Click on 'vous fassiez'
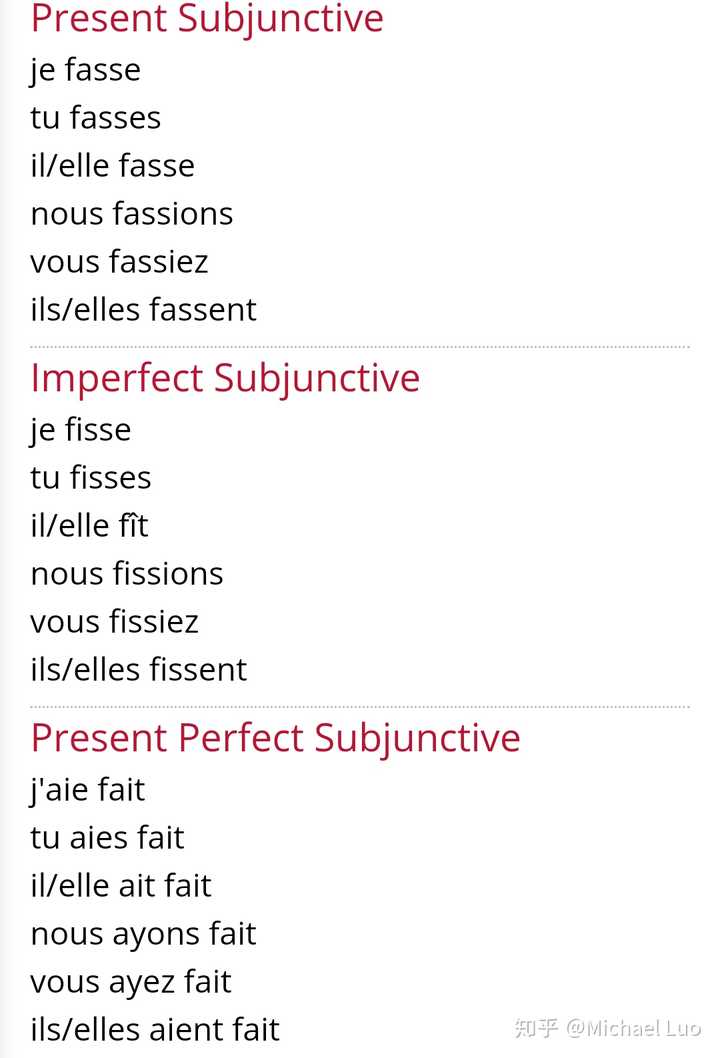Screen dimensions: 720x1058 click(x=119, y=262)
